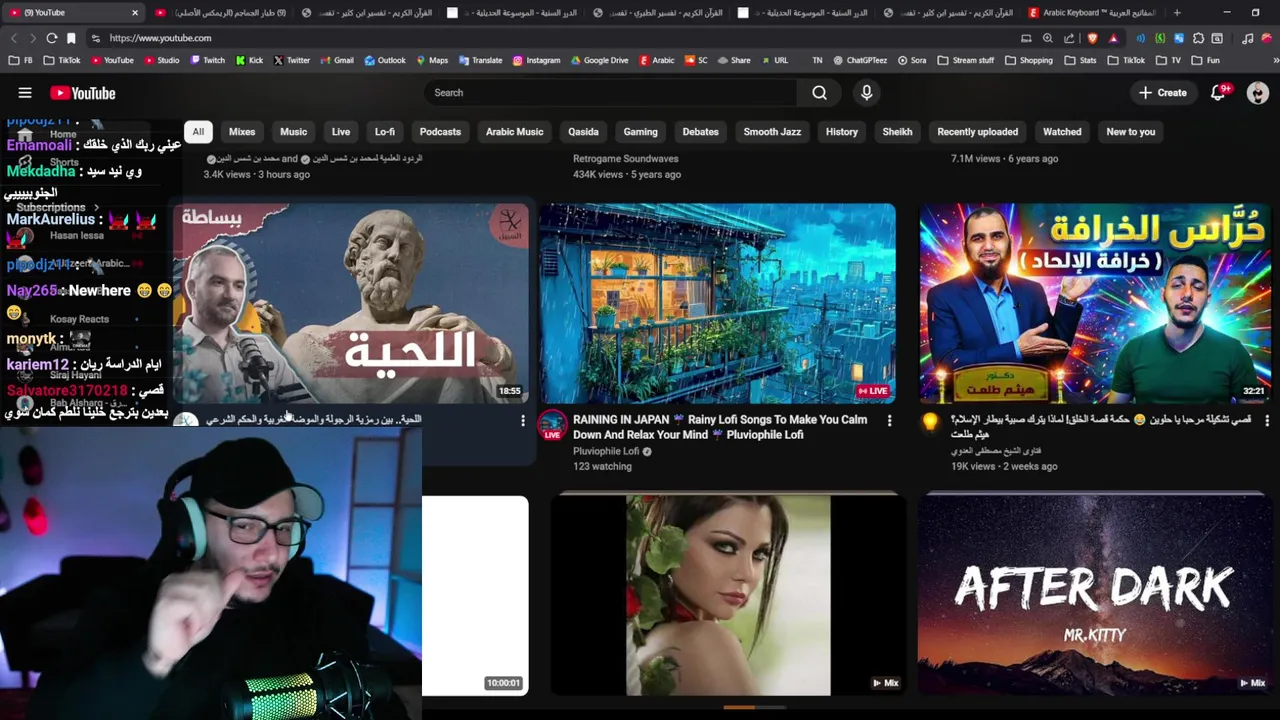Click the lightbulb channel avatar

point(930,423)
